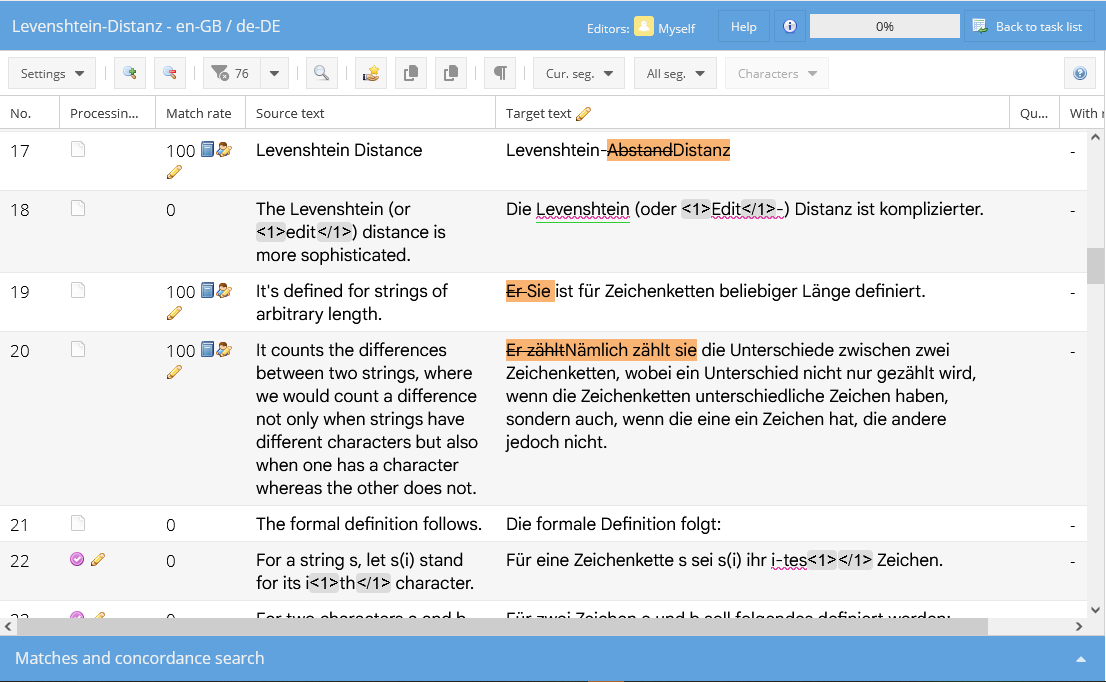Open the Characters dropdown
The image size is (1106, 682).
pos(777,73)
